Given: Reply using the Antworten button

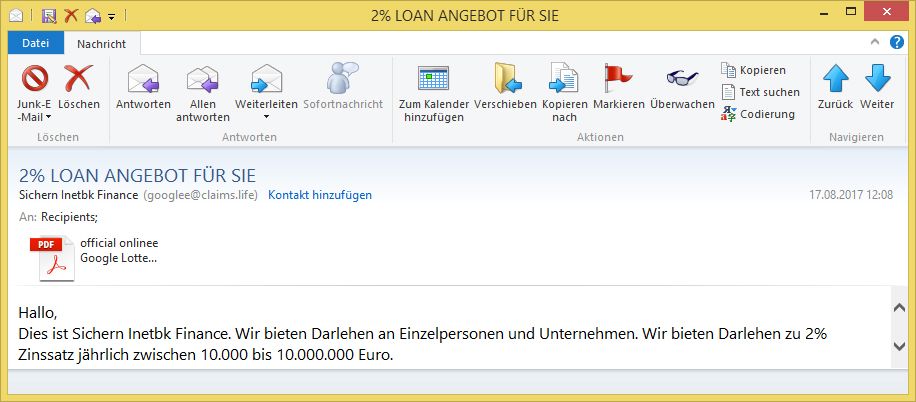Looking at the screenshot, I should point(143,88).
